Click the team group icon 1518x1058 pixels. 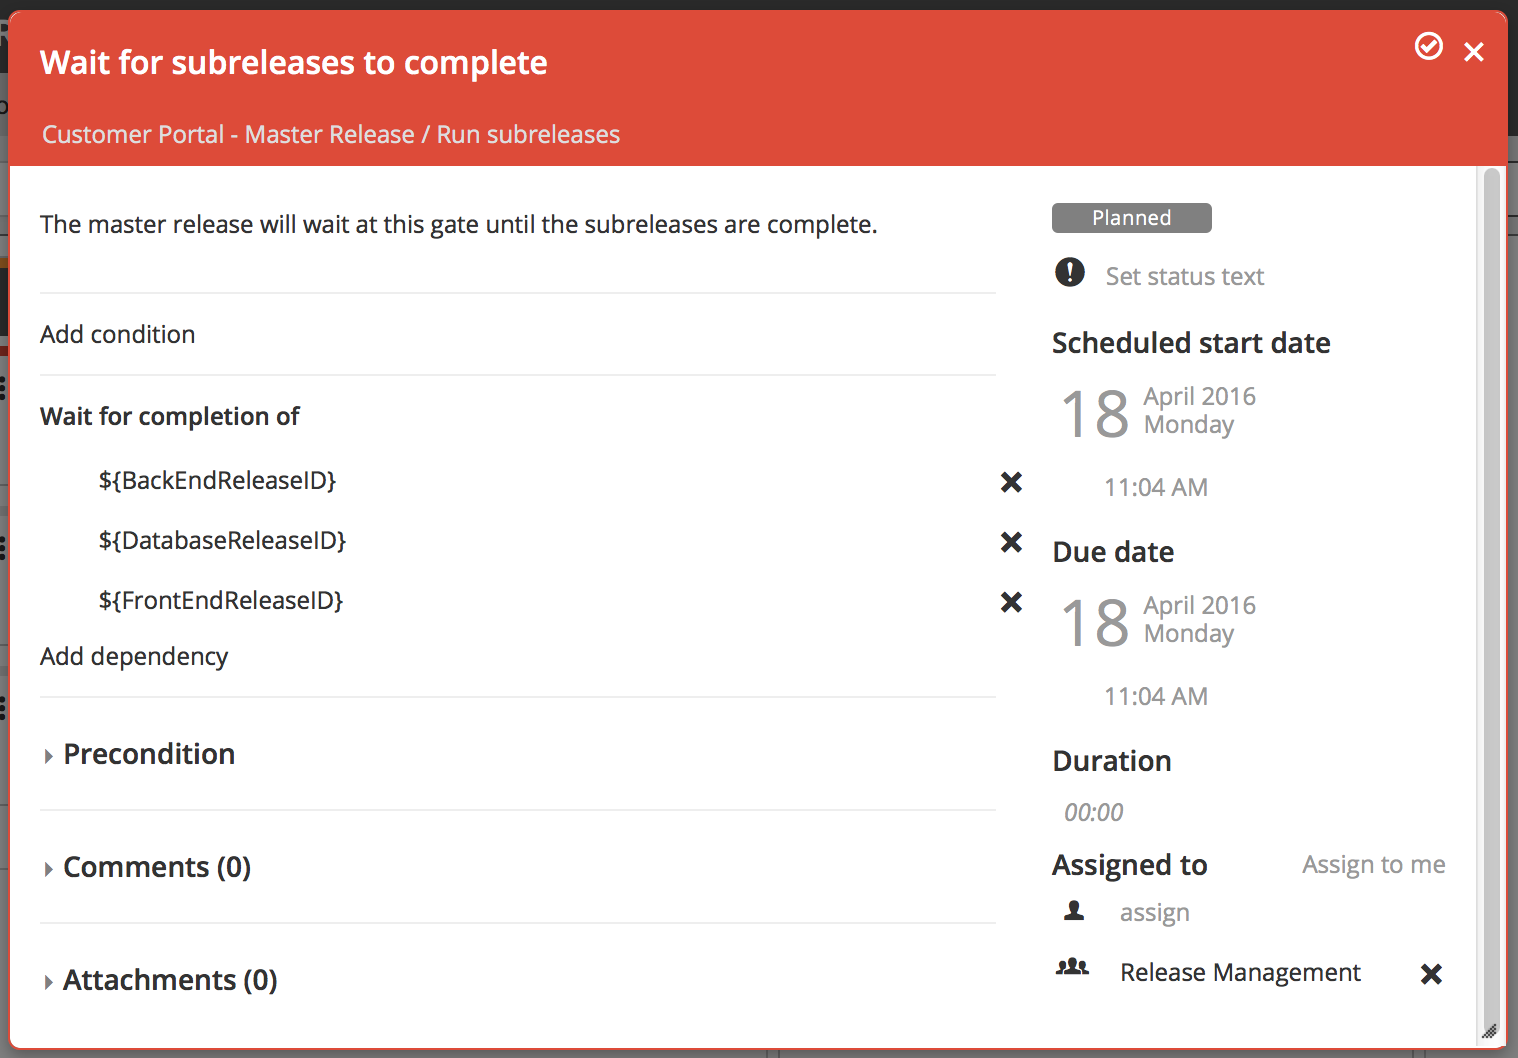coord(1072,967)
